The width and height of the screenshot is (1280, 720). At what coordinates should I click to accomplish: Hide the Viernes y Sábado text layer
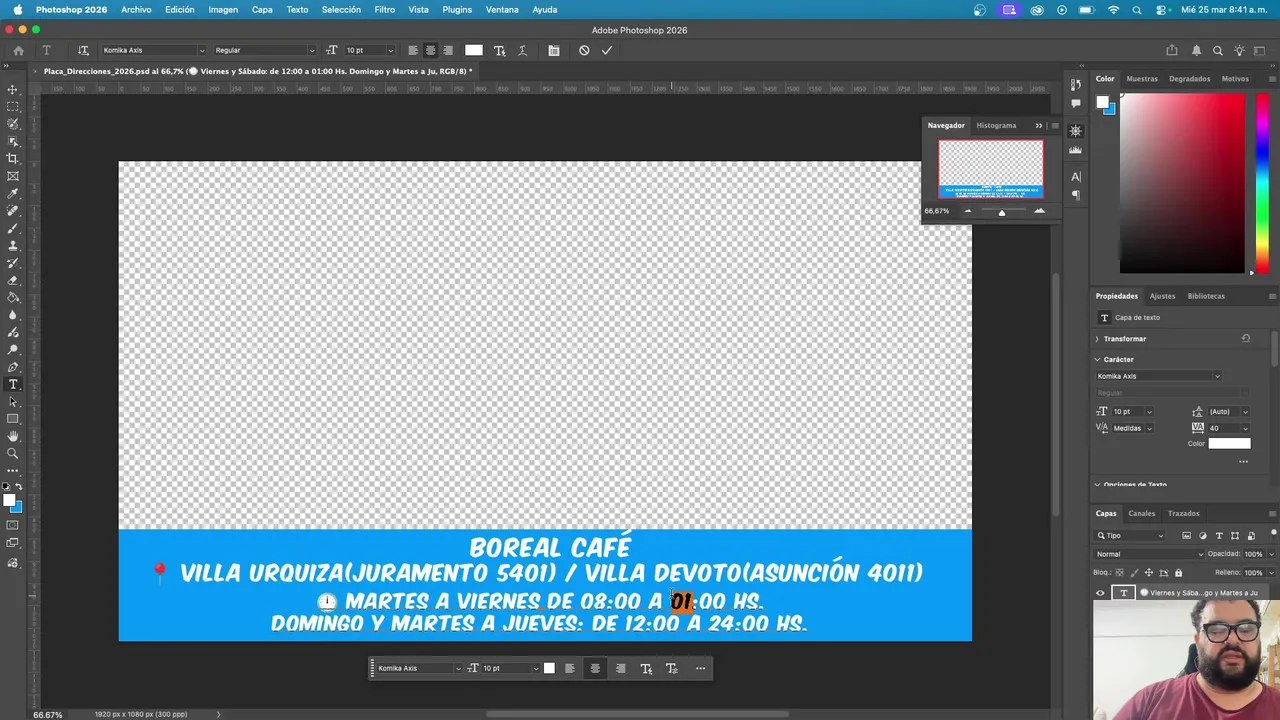[1100, 593]
